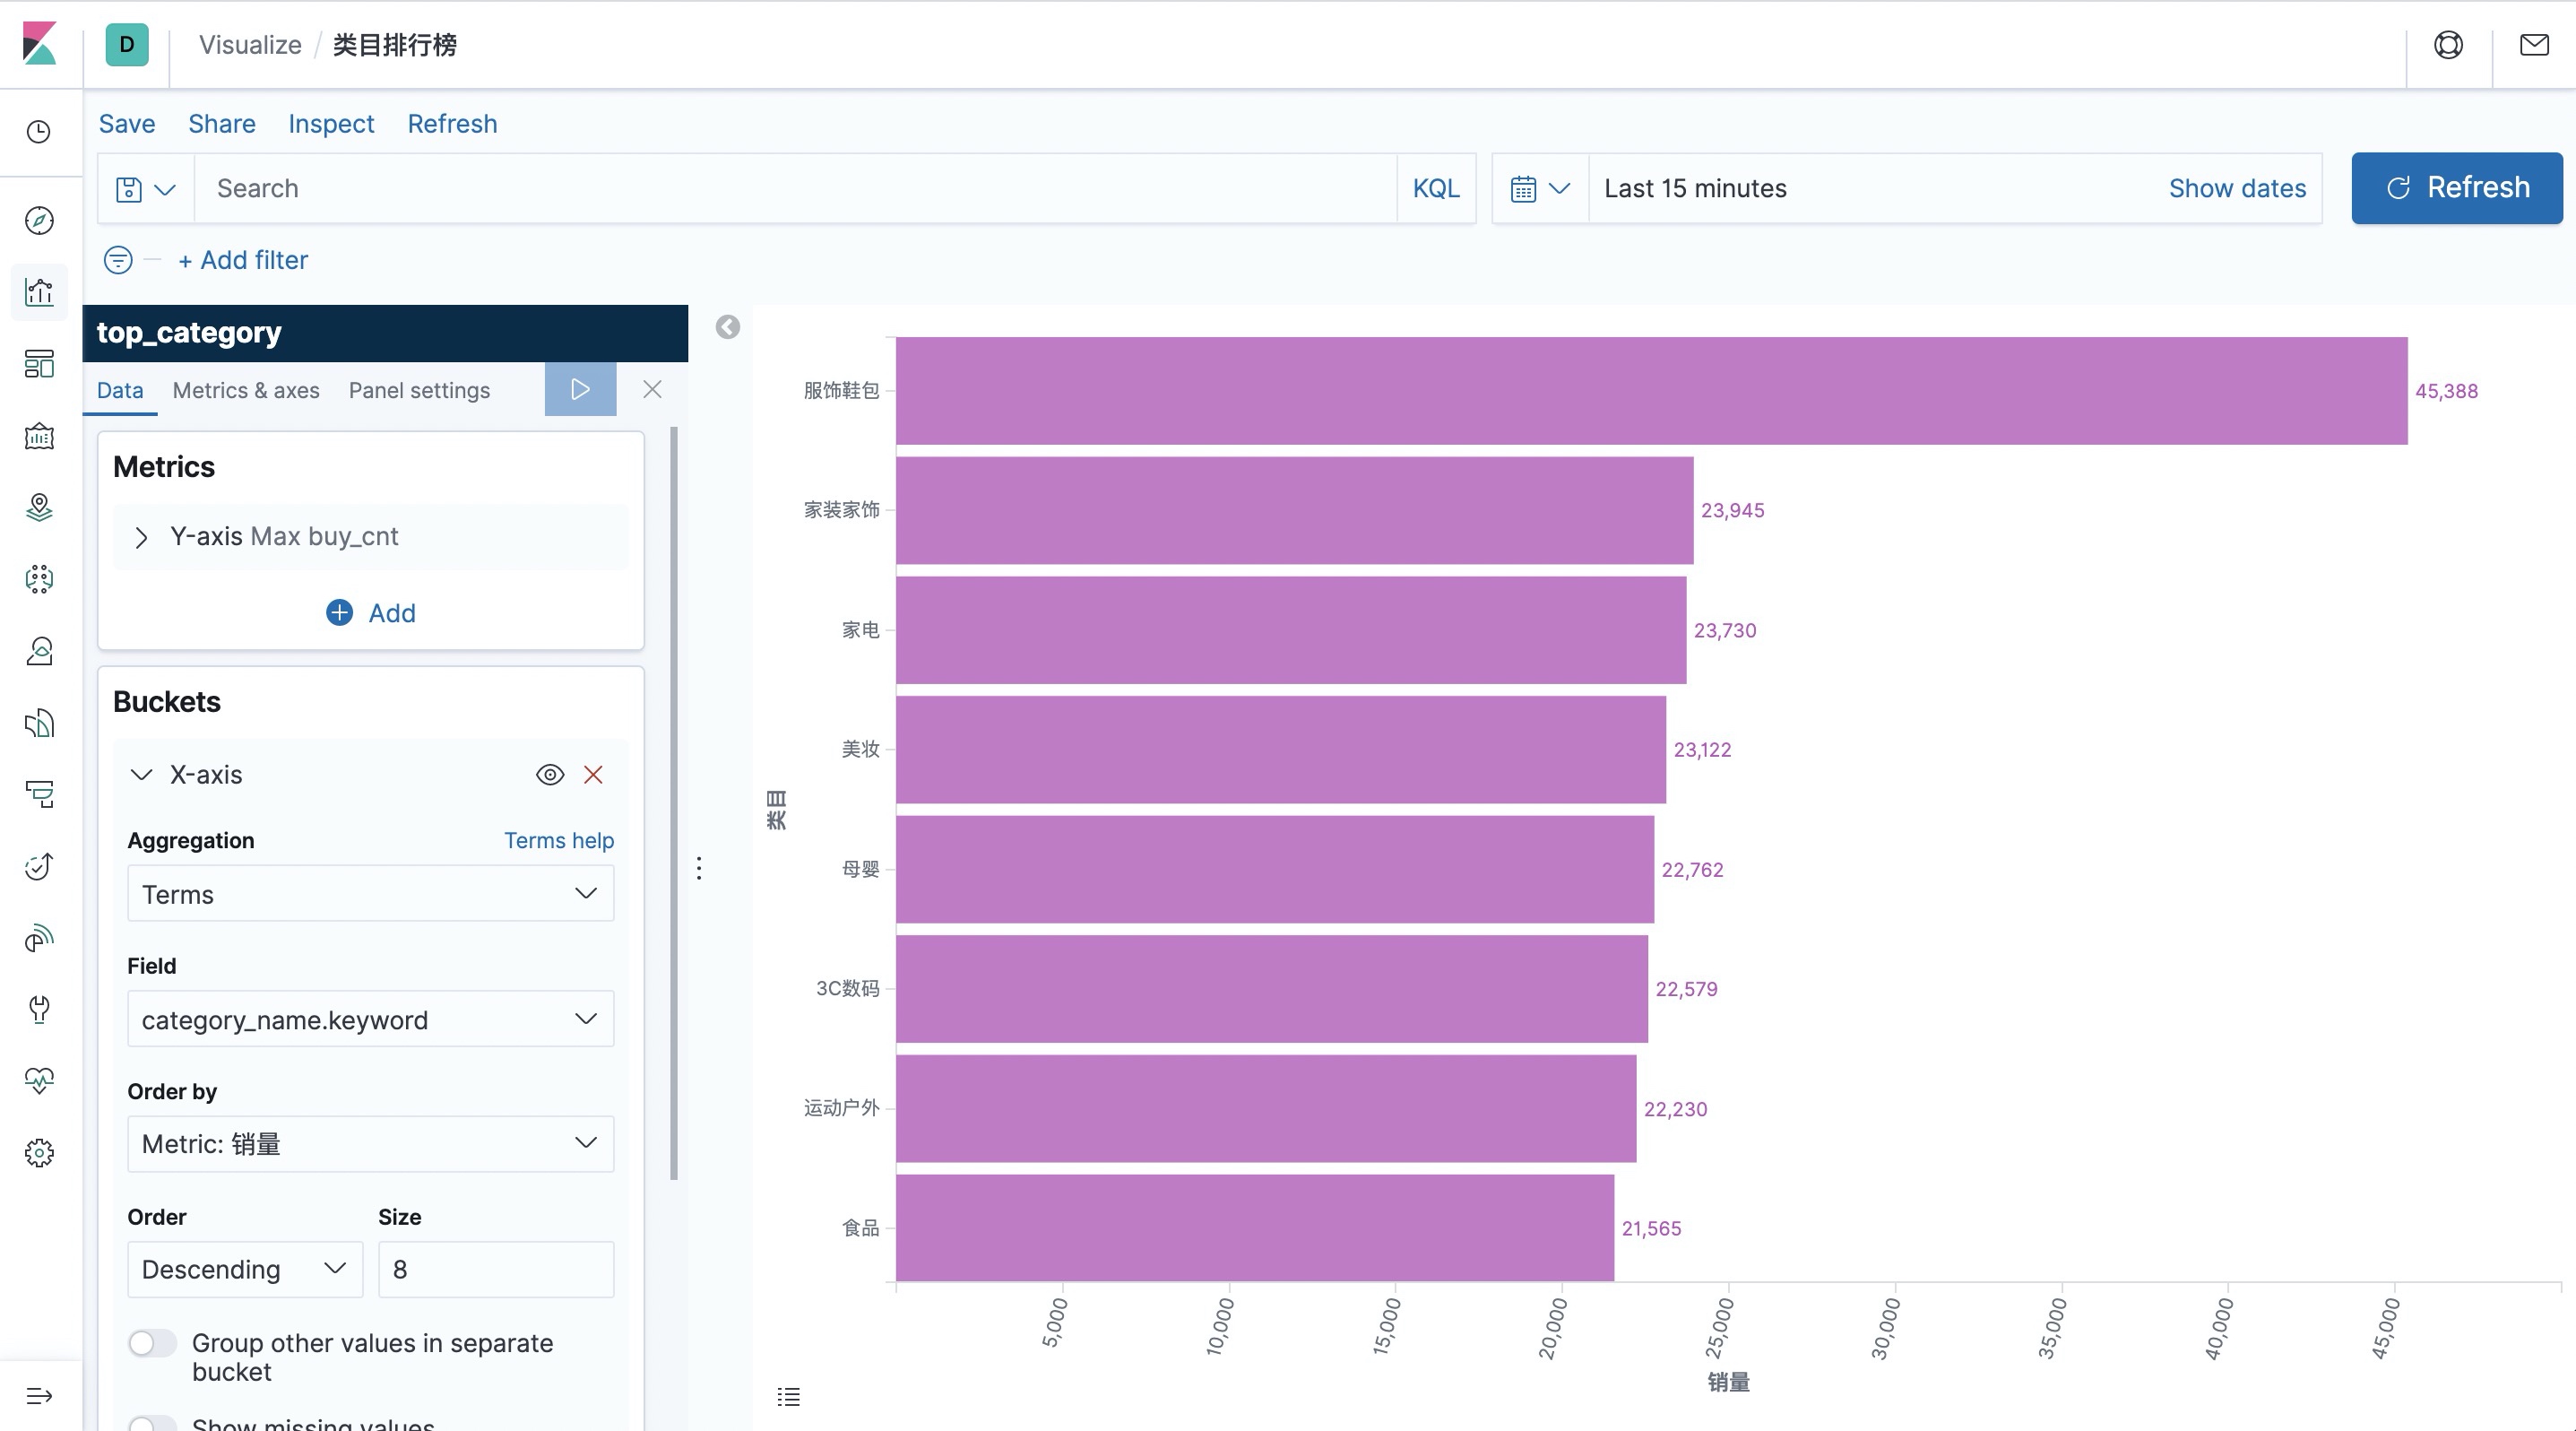Switch to Metrics and axes tab

point(246,389)
